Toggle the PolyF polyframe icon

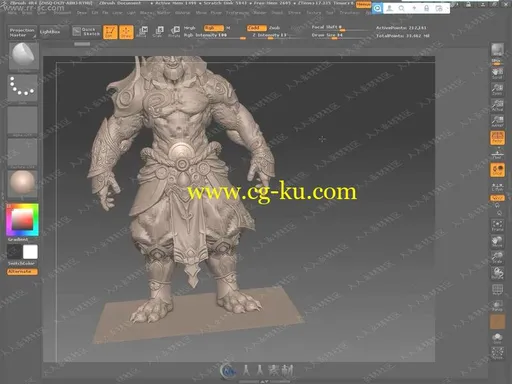pyautogui.click(x=497, y=290)
